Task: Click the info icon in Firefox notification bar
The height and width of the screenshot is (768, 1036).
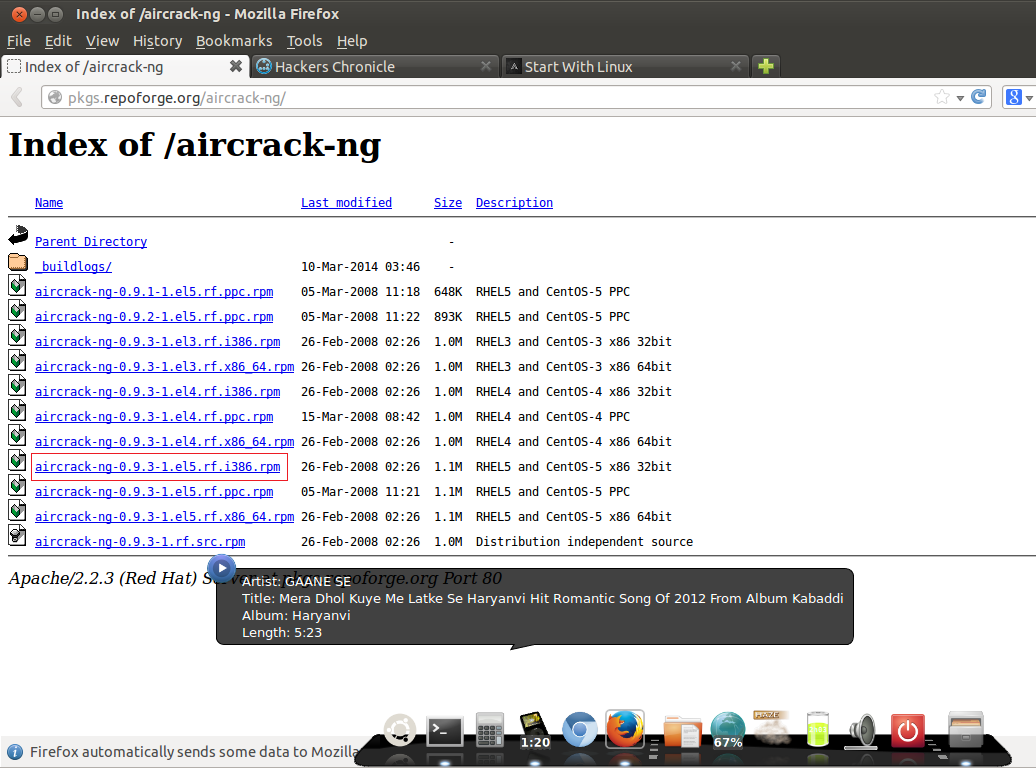Action: [15, 752]
